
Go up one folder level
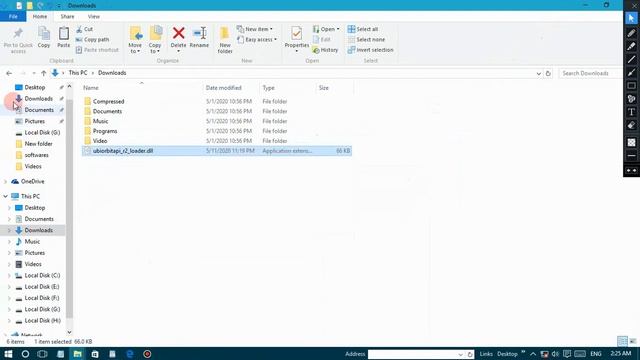(x=44, y=73)
